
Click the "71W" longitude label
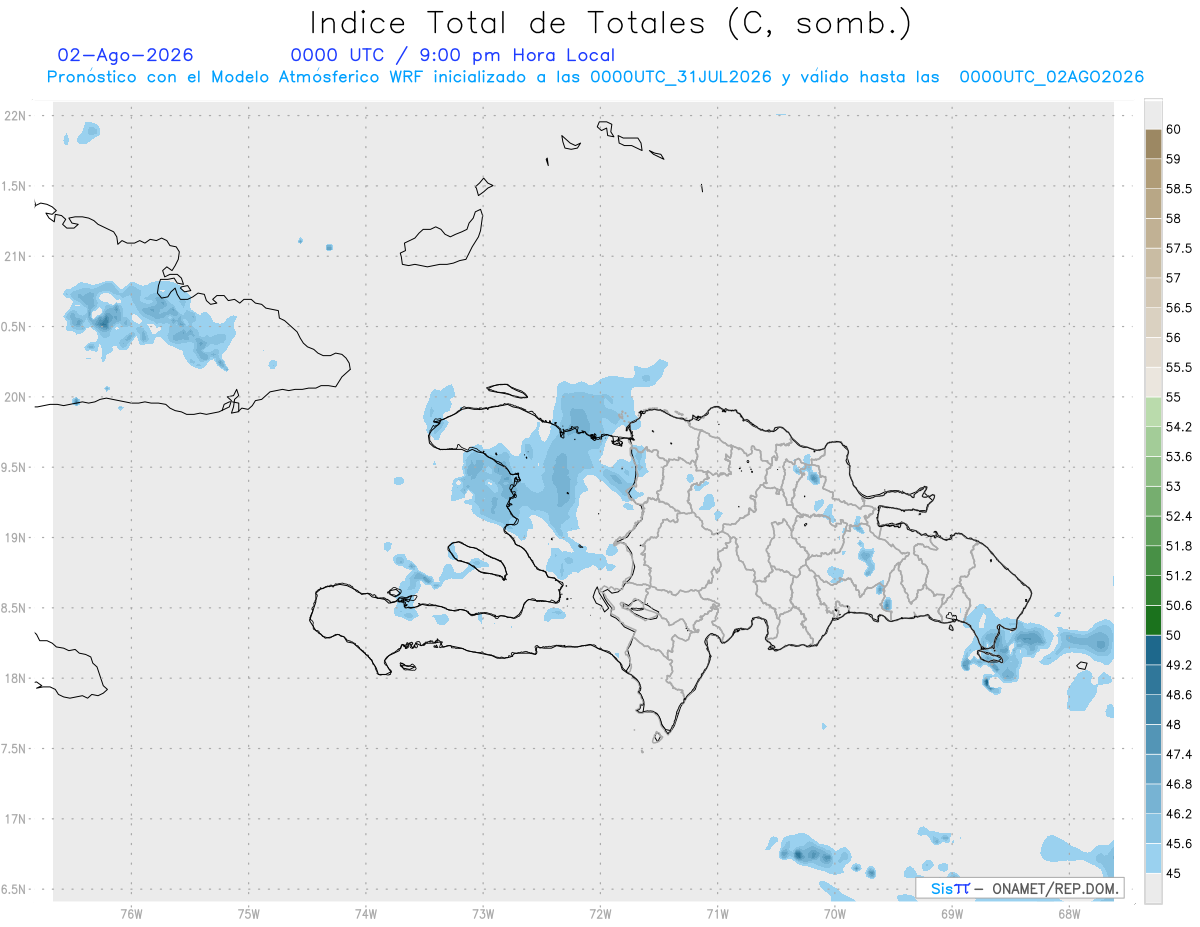tap(717, 913)
